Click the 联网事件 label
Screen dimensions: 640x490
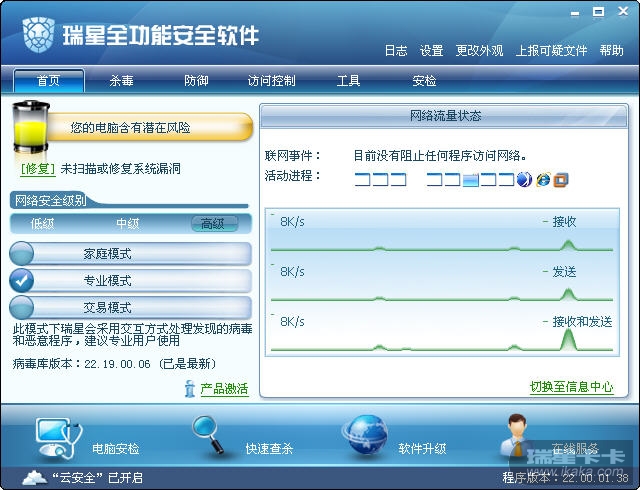[293, 156]
